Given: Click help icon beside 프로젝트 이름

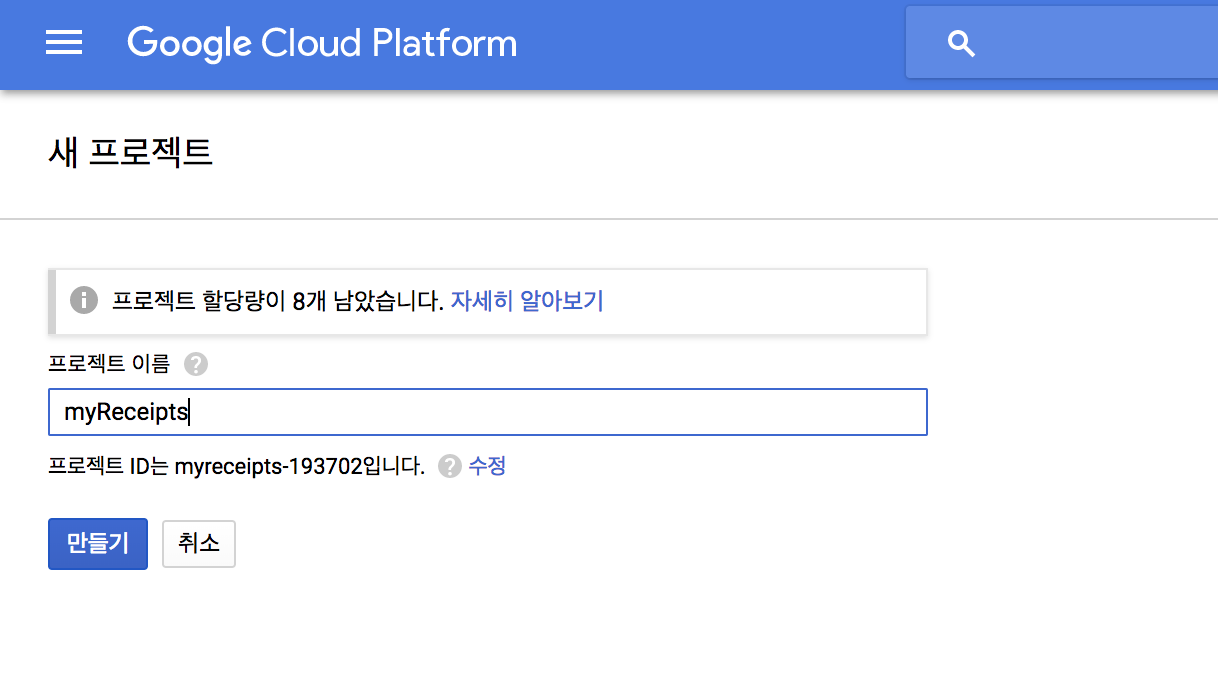Looking at the screenshot, I should (x=196, y=364).
